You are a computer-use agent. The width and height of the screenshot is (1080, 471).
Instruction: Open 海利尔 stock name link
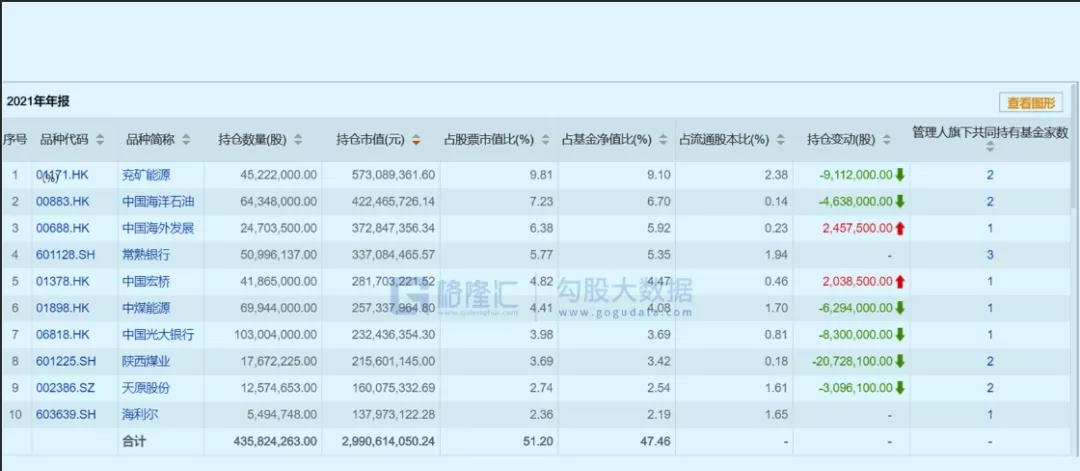click(140, 415)
